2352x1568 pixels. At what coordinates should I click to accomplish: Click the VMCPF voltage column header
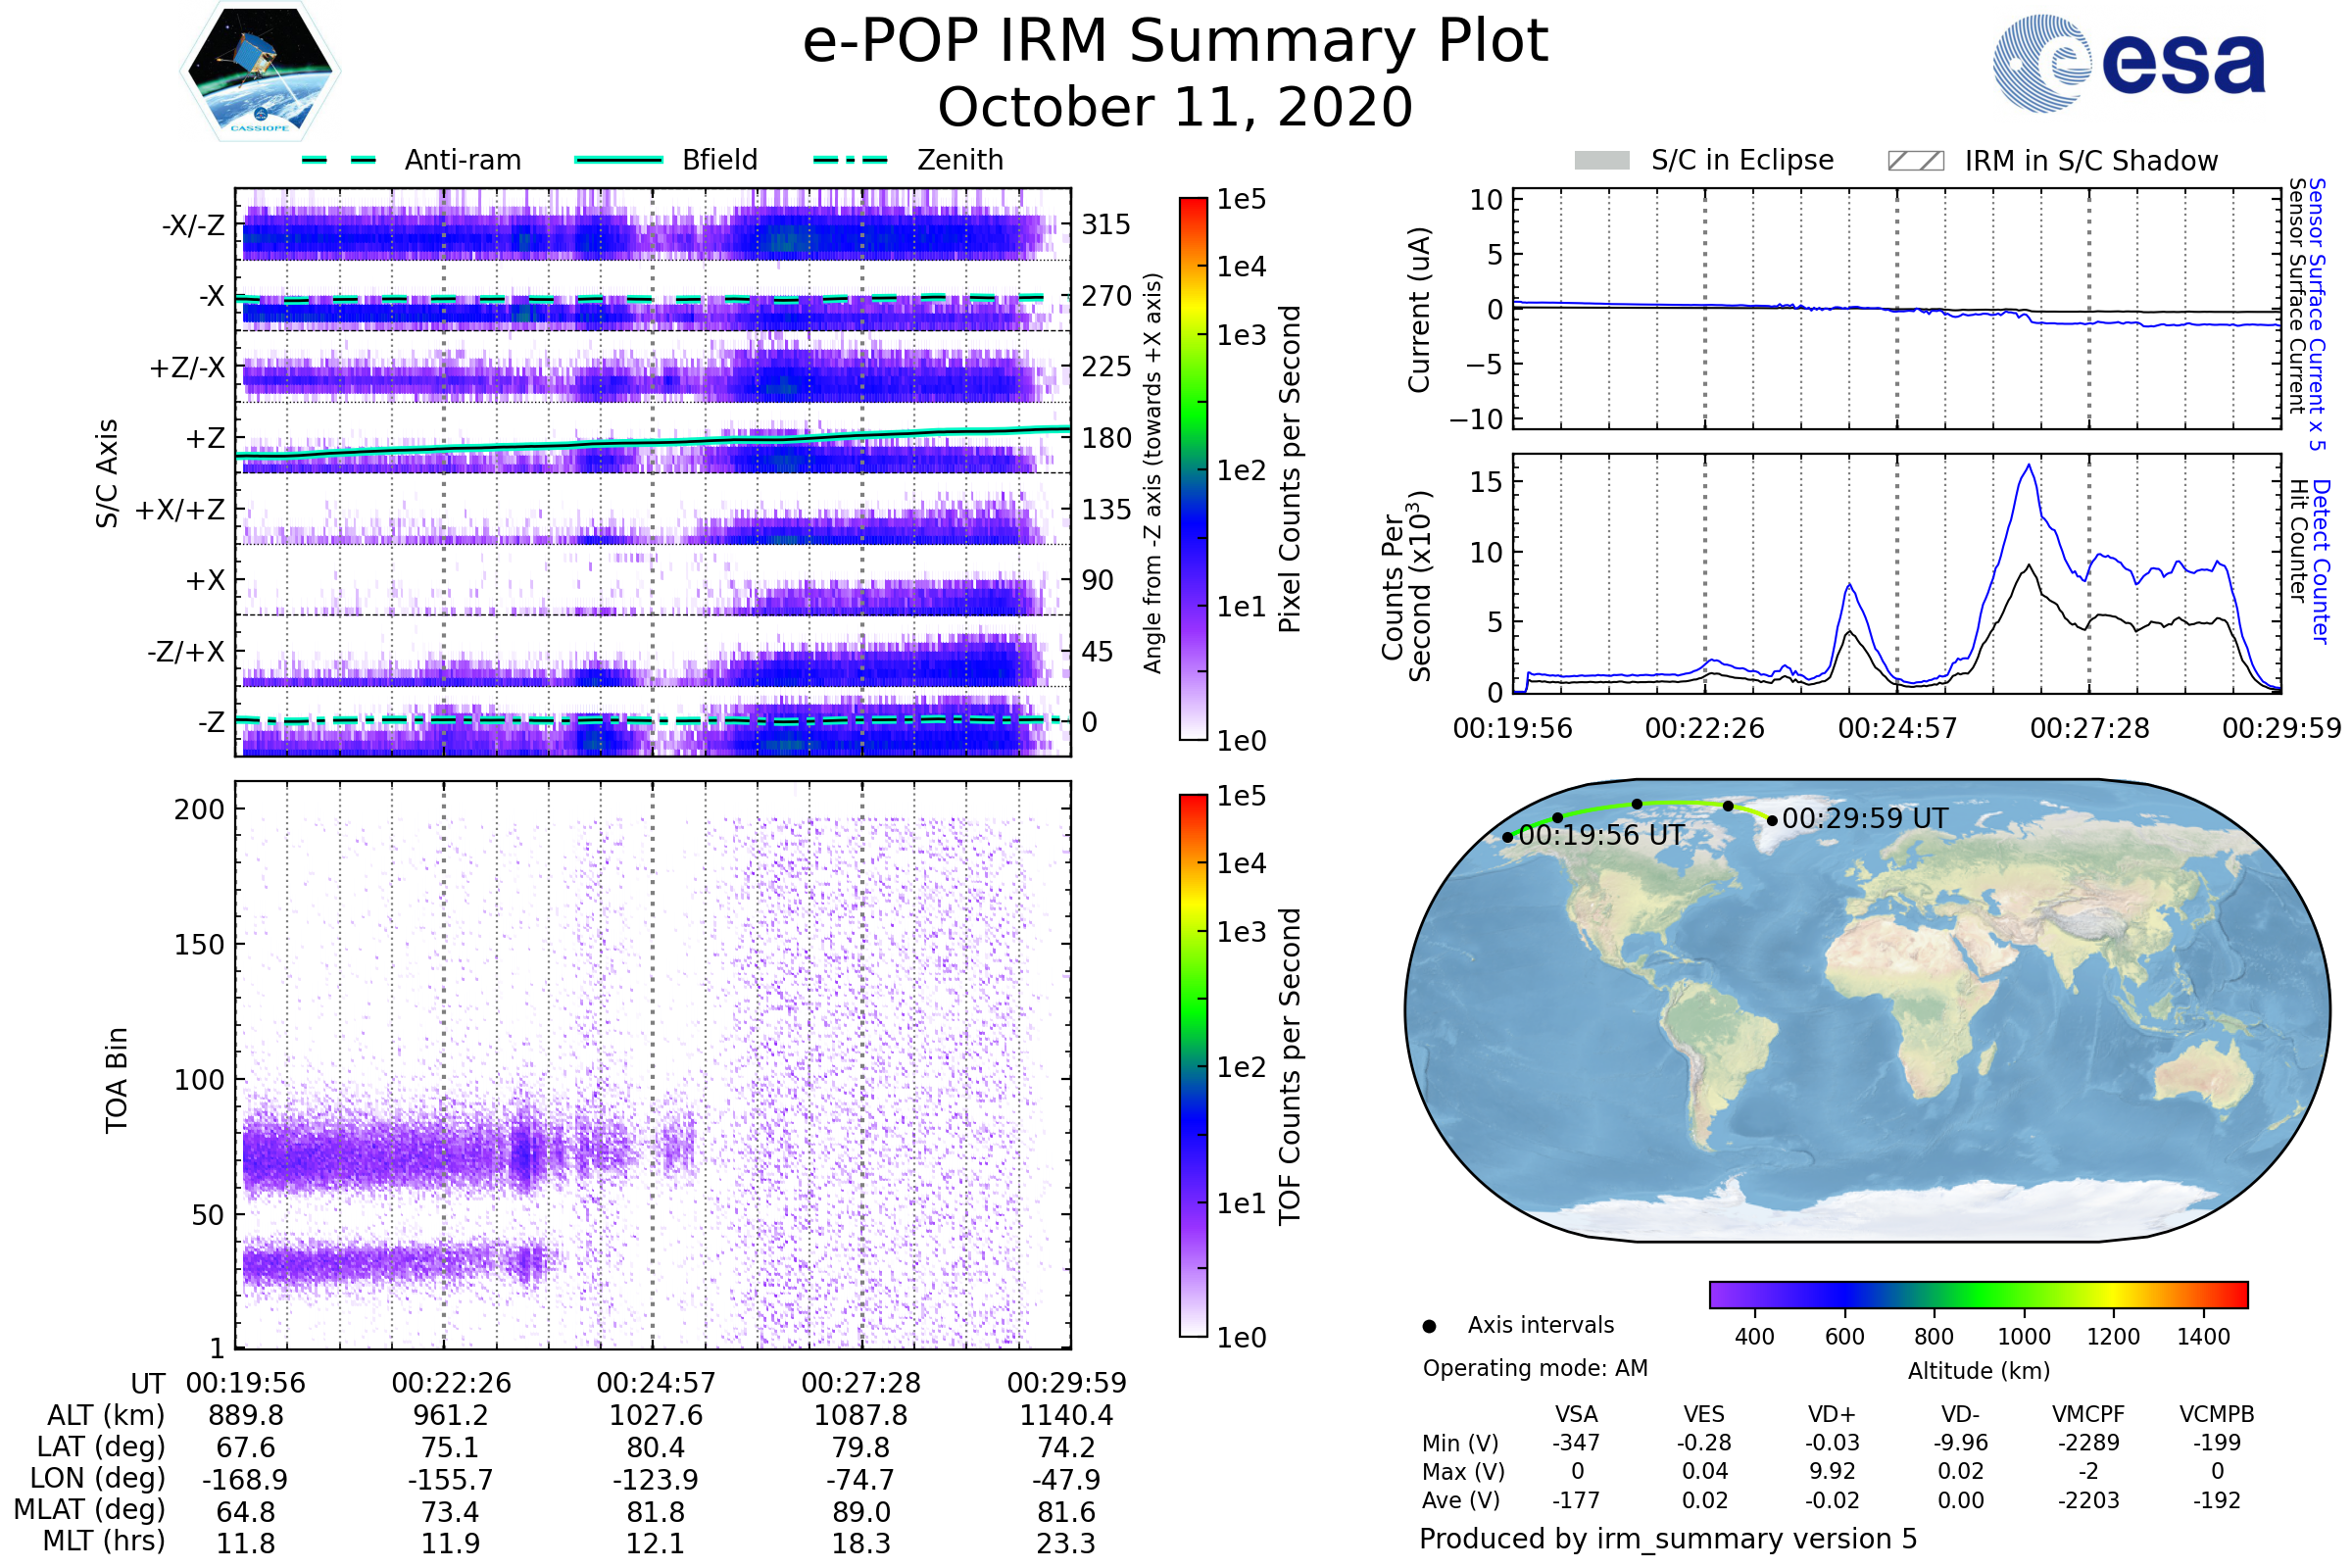pyautogui.click(x=2088, y=1414)
